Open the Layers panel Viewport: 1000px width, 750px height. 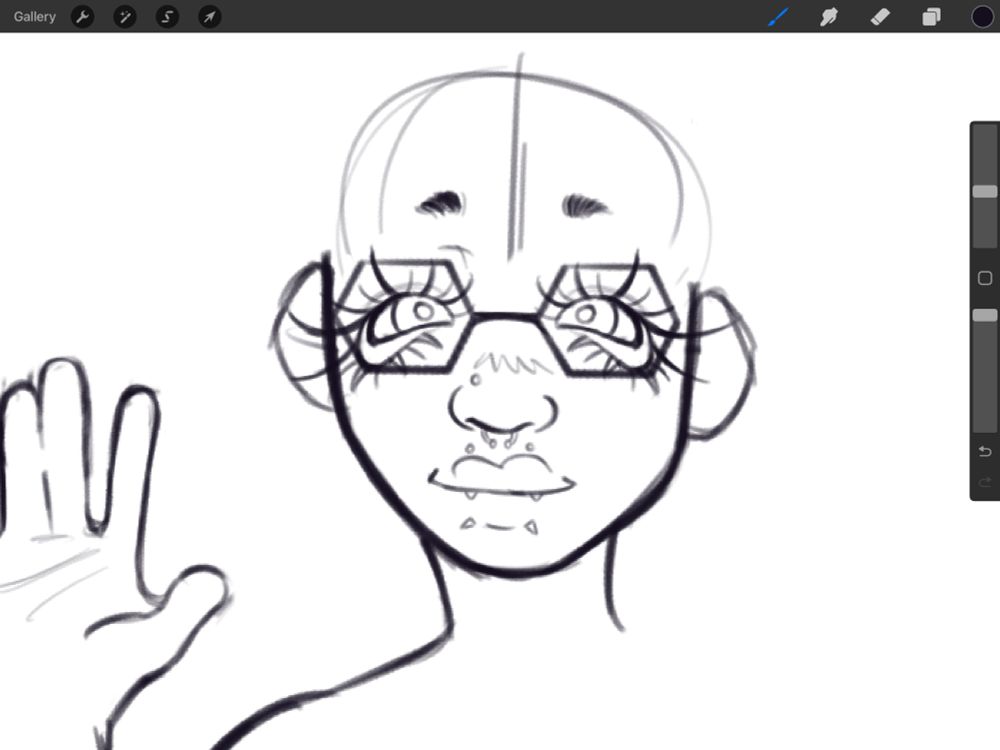[x=931, y=17]
